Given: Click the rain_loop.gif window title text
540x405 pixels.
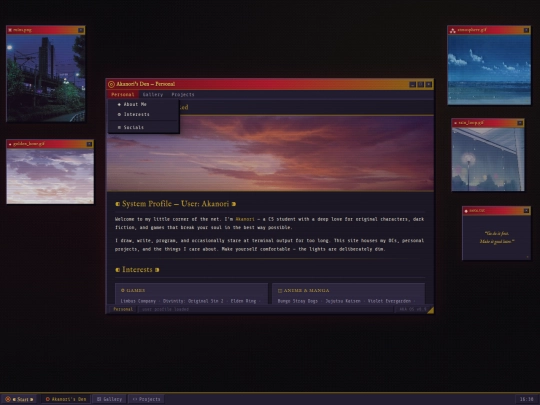Looking at the screenshot, I should coord(471,123).
